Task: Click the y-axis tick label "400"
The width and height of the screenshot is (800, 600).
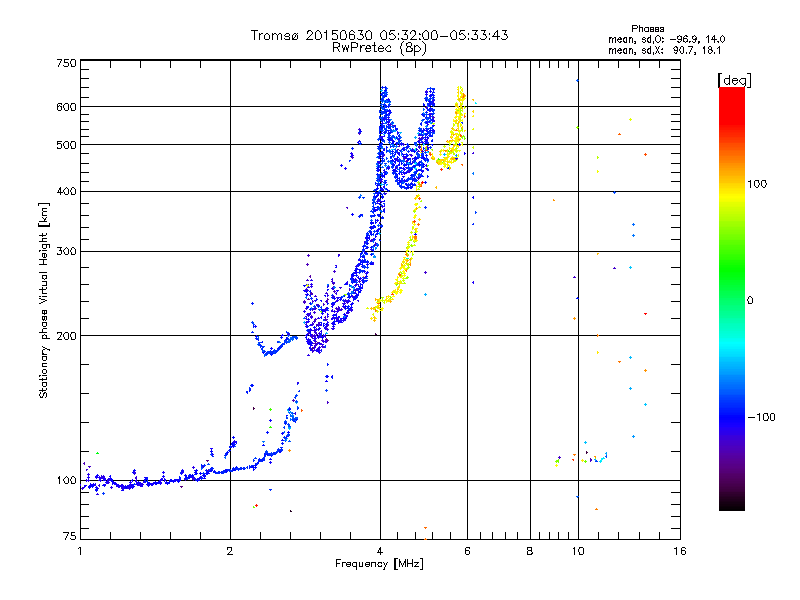Action: 66,191
